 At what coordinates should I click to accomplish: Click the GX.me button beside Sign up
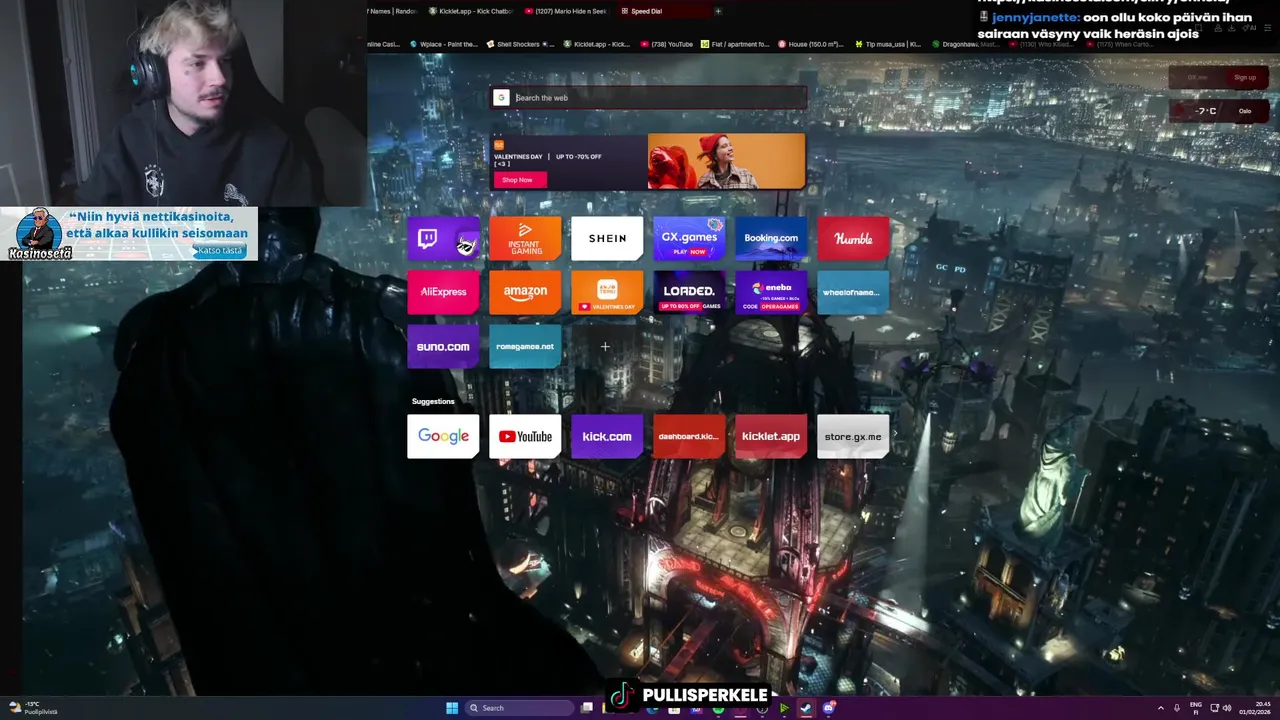click(1197, 77)
